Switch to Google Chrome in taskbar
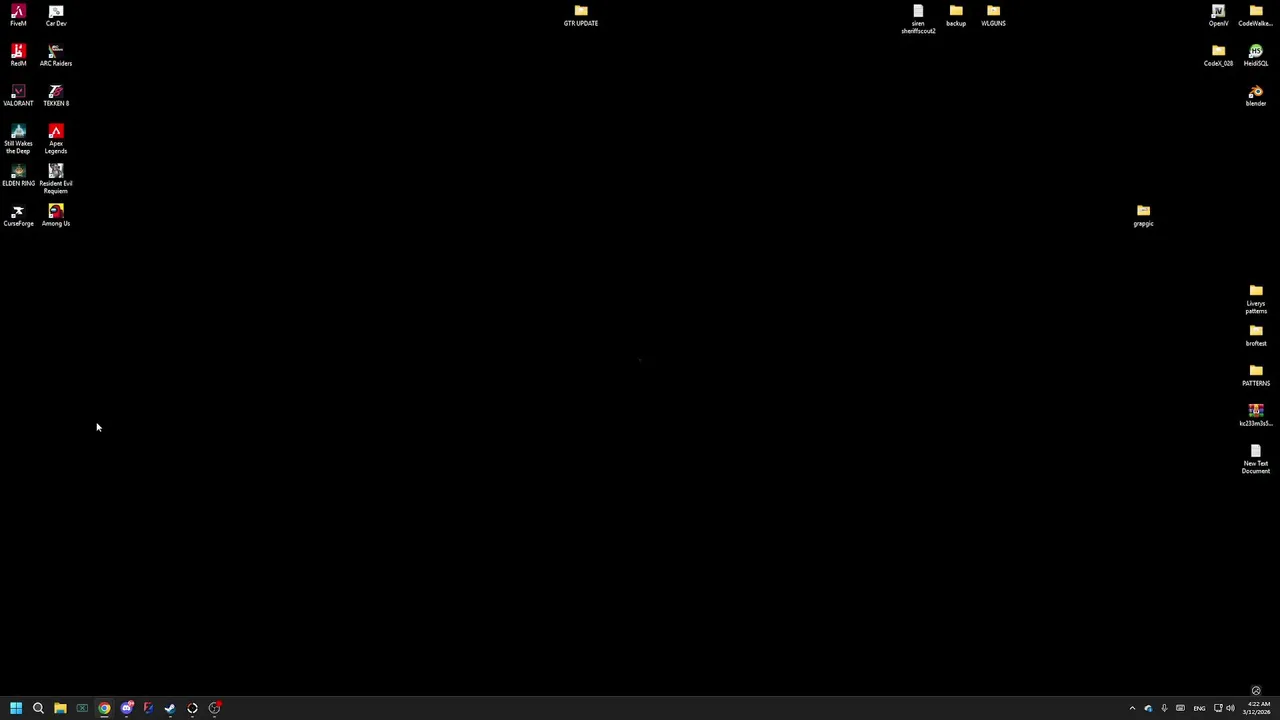The width and height of the screenshot is (1280, 720). (x=104, y=708)
